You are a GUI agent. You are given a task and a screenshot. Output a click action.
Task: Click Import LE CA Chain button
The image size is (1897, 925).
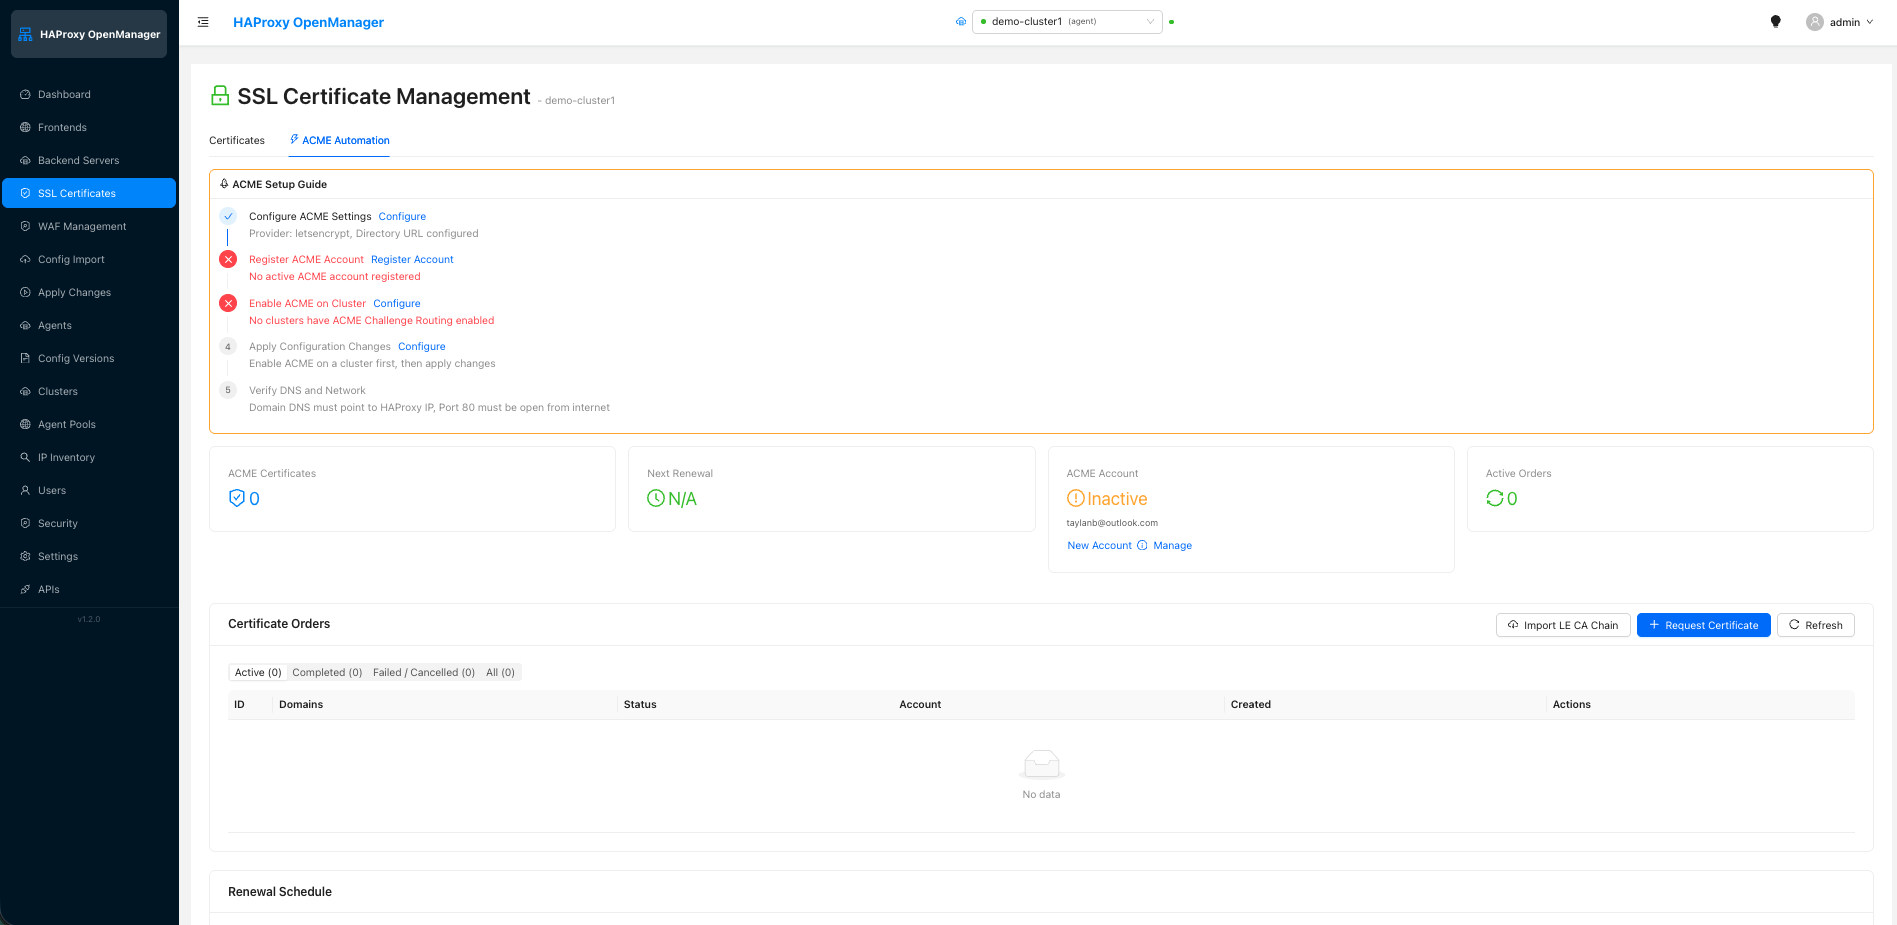pos(1563,625)
